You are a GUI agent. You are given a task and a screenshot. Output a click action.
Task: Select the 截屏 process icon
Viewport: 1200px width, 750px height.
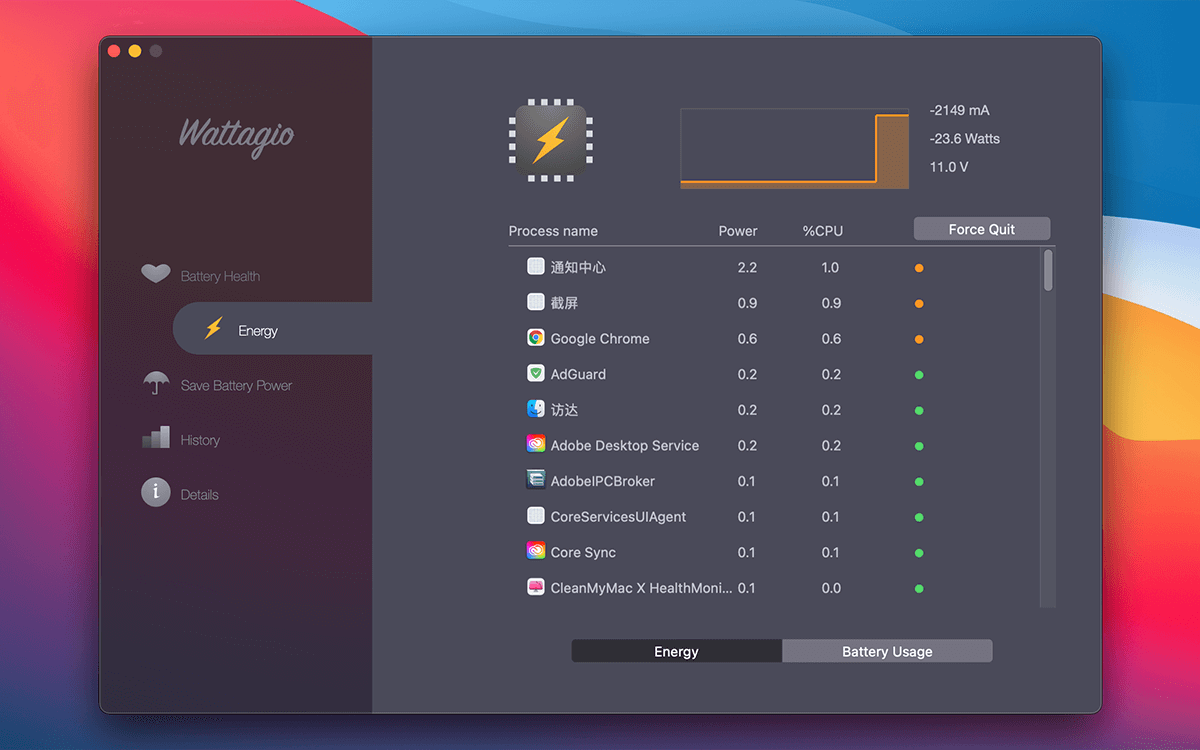(x=536, y=302)
